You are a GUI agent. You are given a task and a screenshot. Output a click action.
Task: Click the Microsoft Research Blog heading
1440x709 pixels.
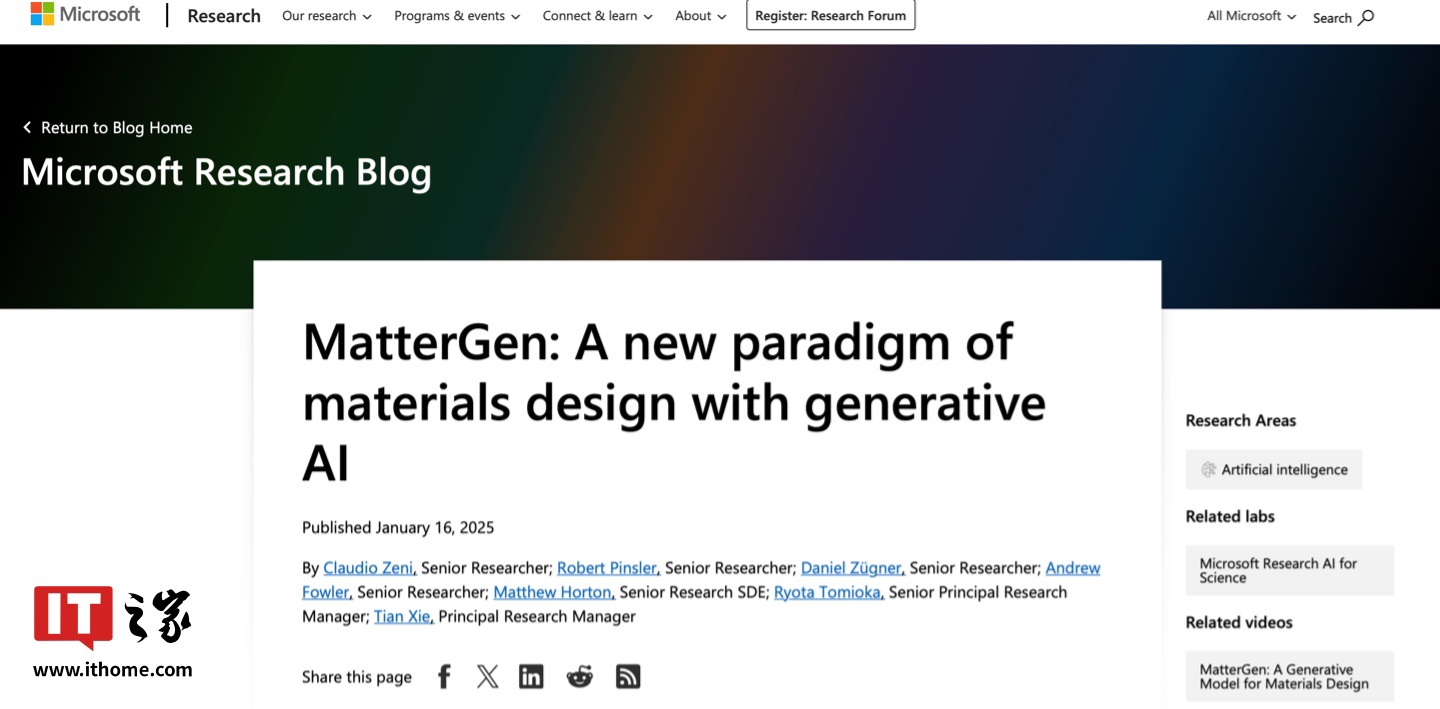(227, 172)
